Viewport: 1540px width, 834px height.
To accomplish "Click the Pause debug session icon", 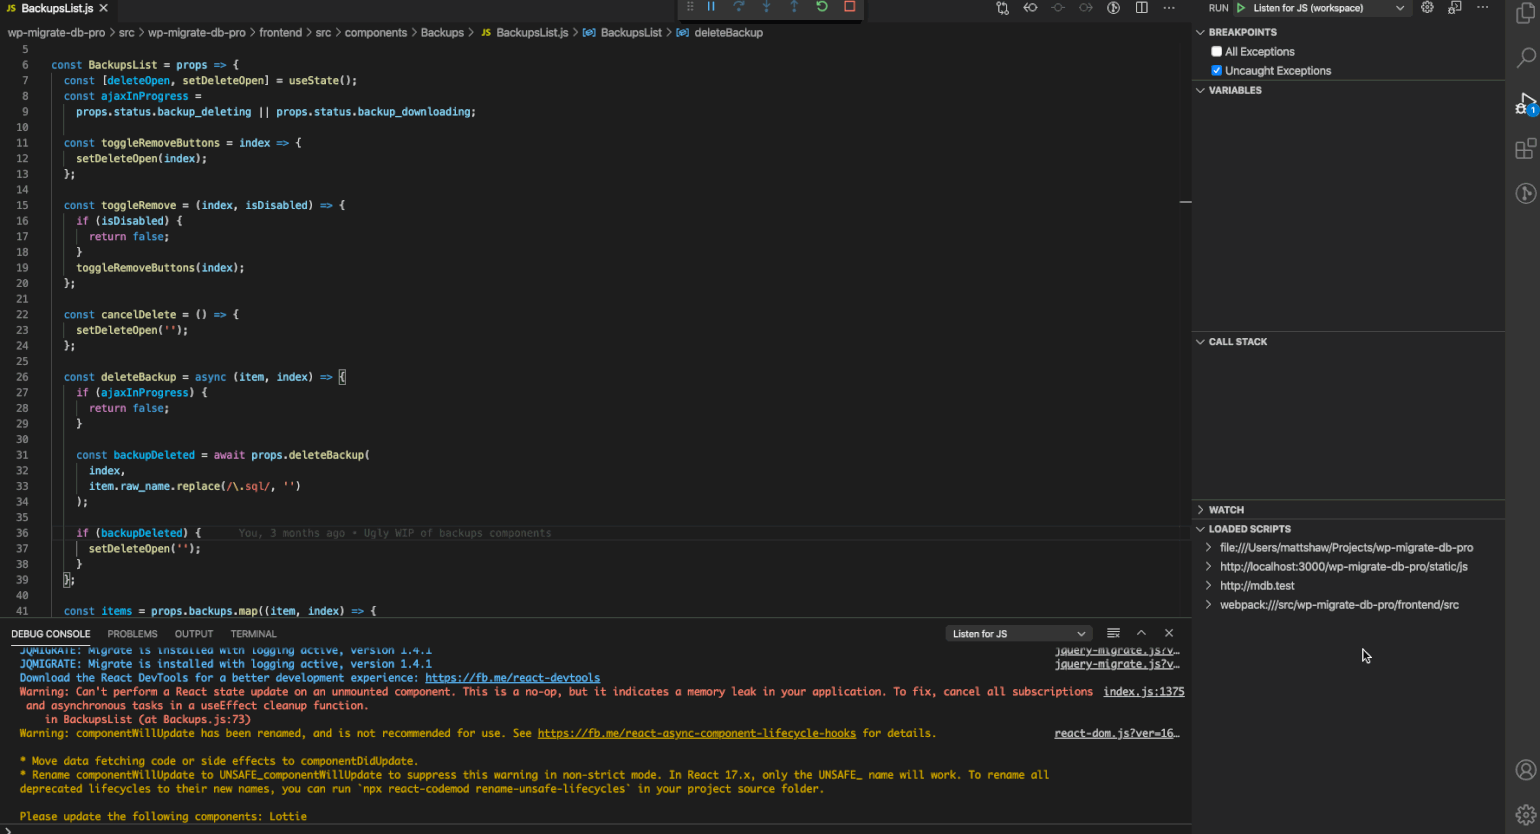I will point(711,8).
